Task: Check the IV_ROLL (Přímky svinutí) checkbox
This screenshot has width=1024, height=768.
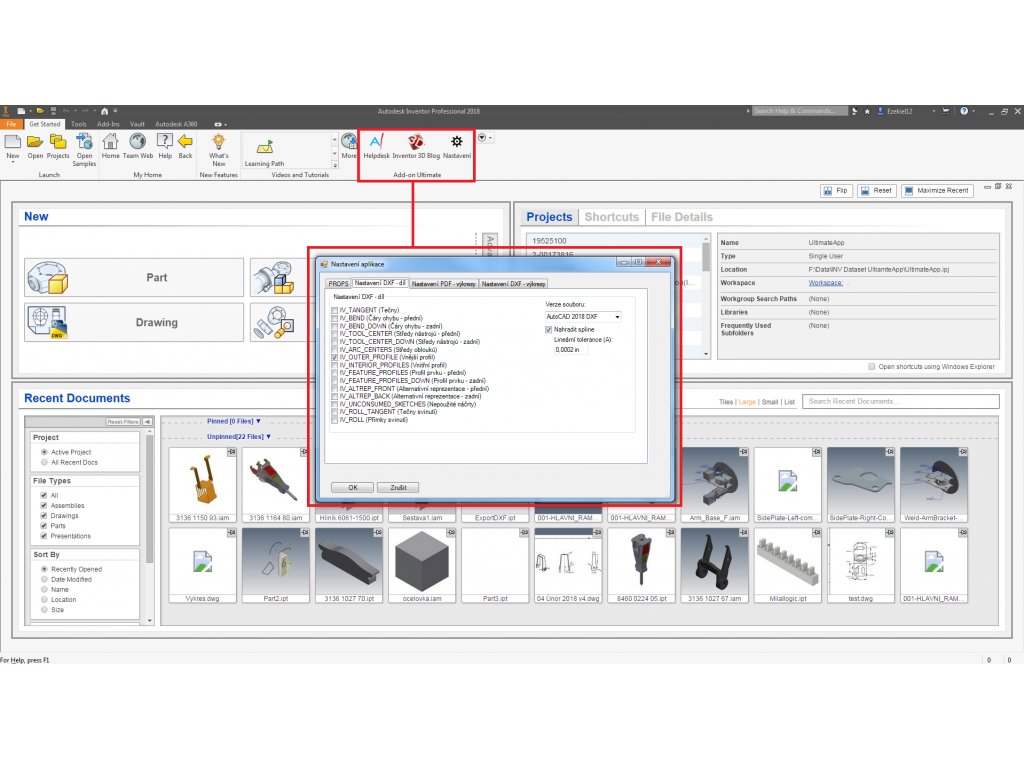Action: [335, 420]
